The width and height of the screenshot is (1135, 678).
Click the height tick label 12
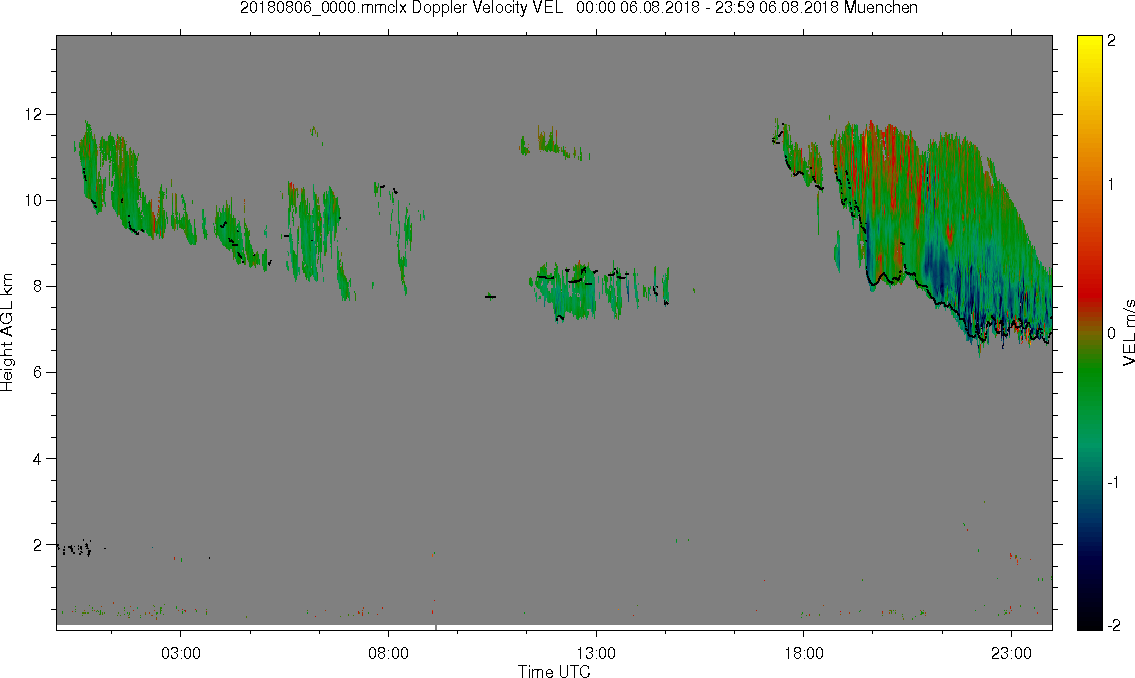(33, 114)
